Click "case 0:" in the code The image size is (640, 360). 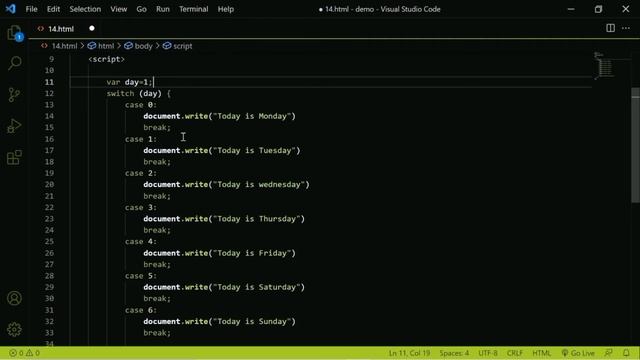pos(141,105)
